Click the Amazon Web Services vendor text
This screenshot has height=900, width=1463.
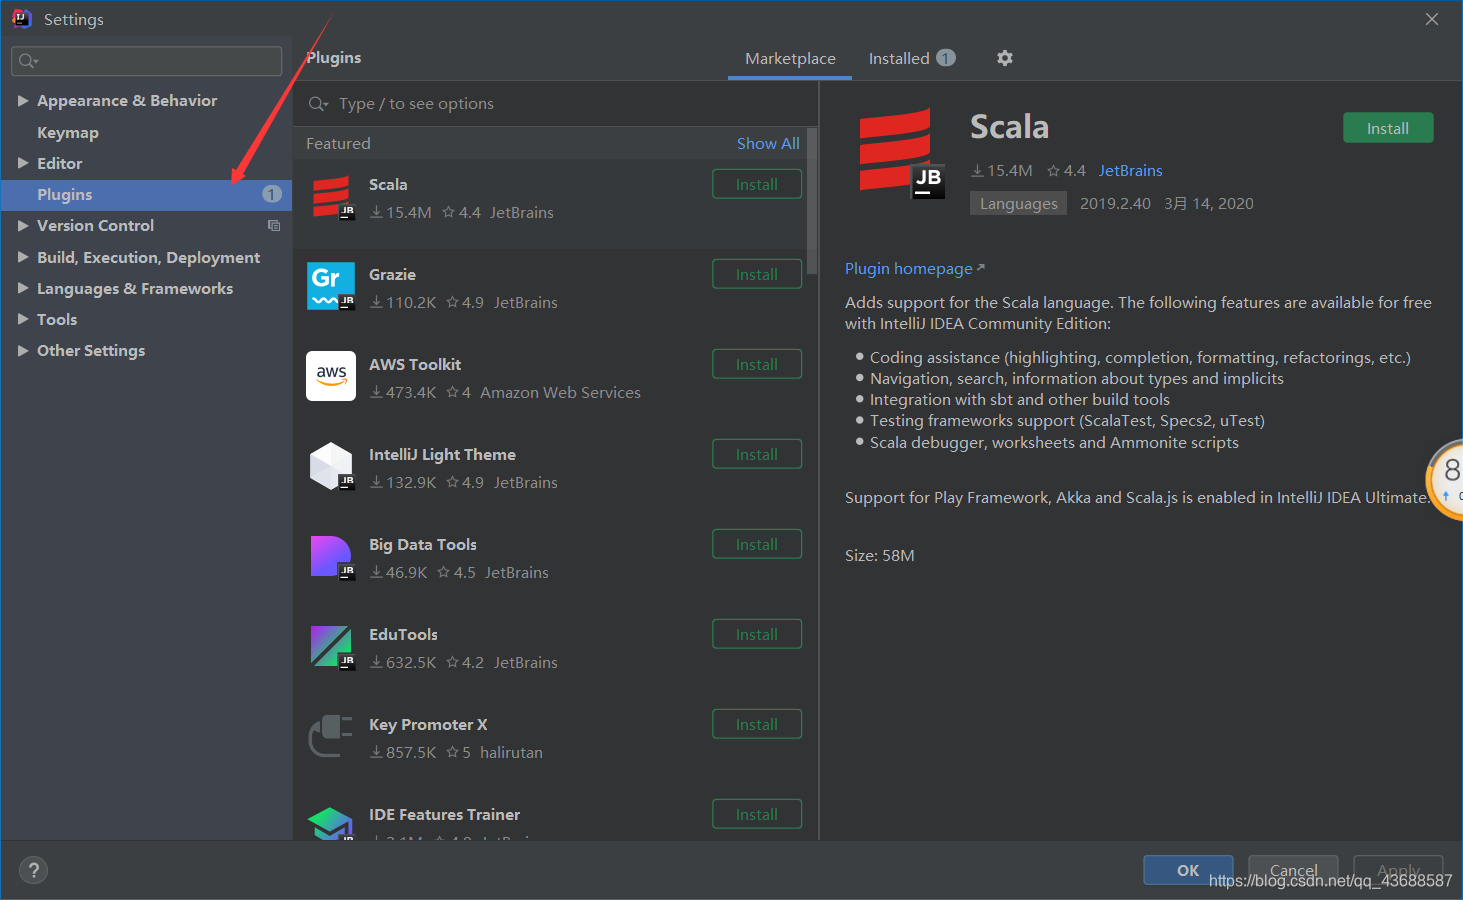560,392
